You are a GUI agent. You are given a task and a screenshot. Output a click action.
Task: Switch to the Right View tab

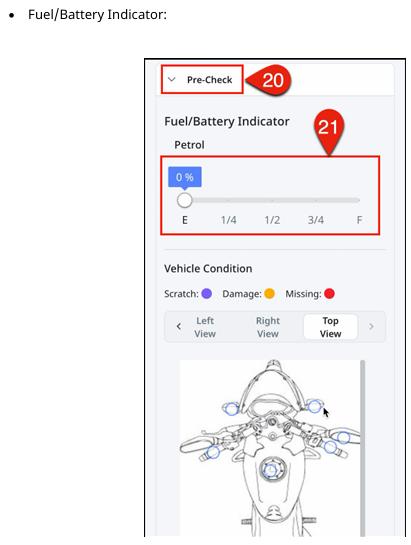[268, 327]
